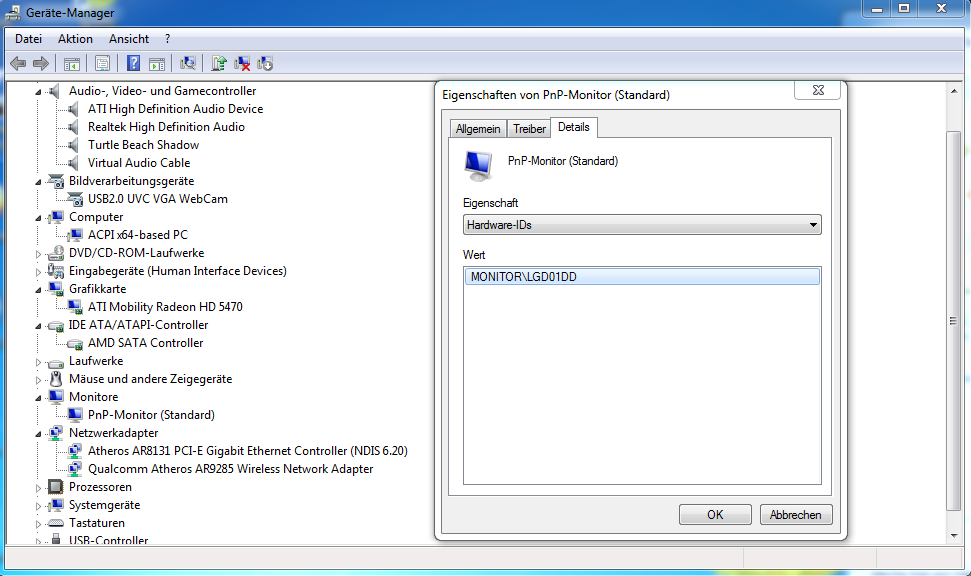
Task: Open the ? help menu
Action: point(167,39)
